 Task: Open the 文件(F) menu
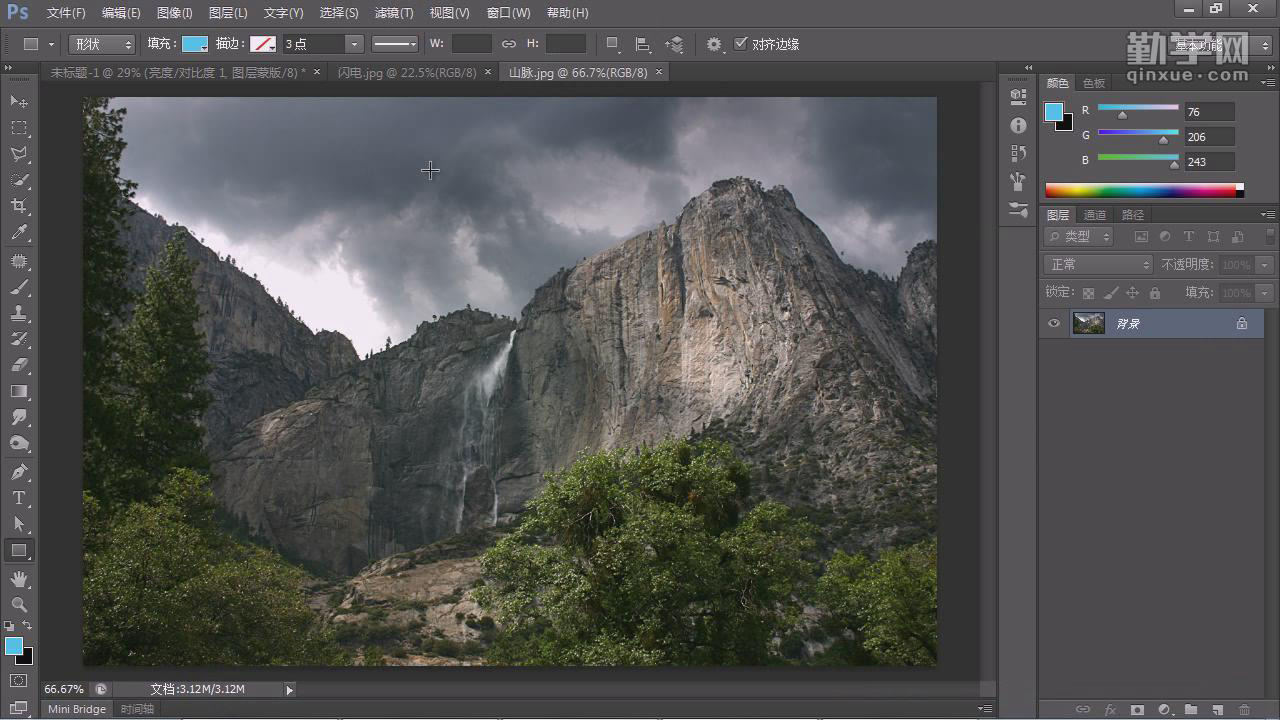click(x=66, y=13)
